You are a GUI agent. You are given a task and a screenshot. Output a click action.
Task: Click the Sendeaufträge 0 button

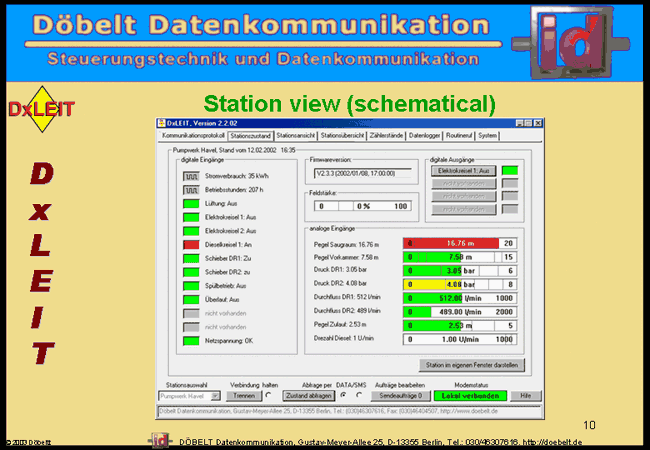coord(400,396)
